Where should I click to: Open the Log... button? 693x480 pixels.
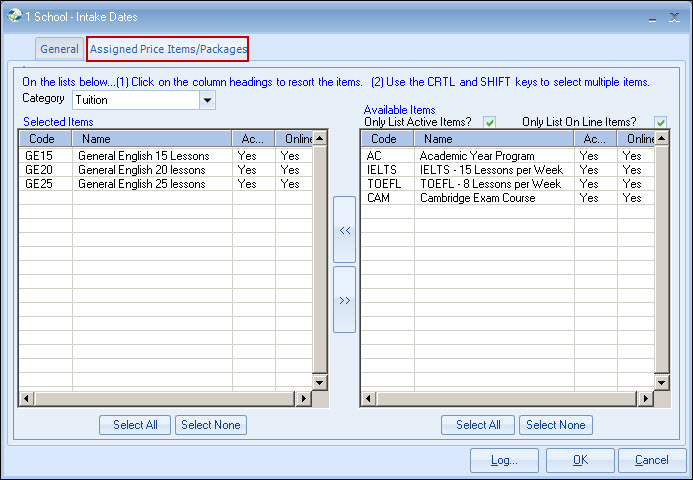pos(504,460)
